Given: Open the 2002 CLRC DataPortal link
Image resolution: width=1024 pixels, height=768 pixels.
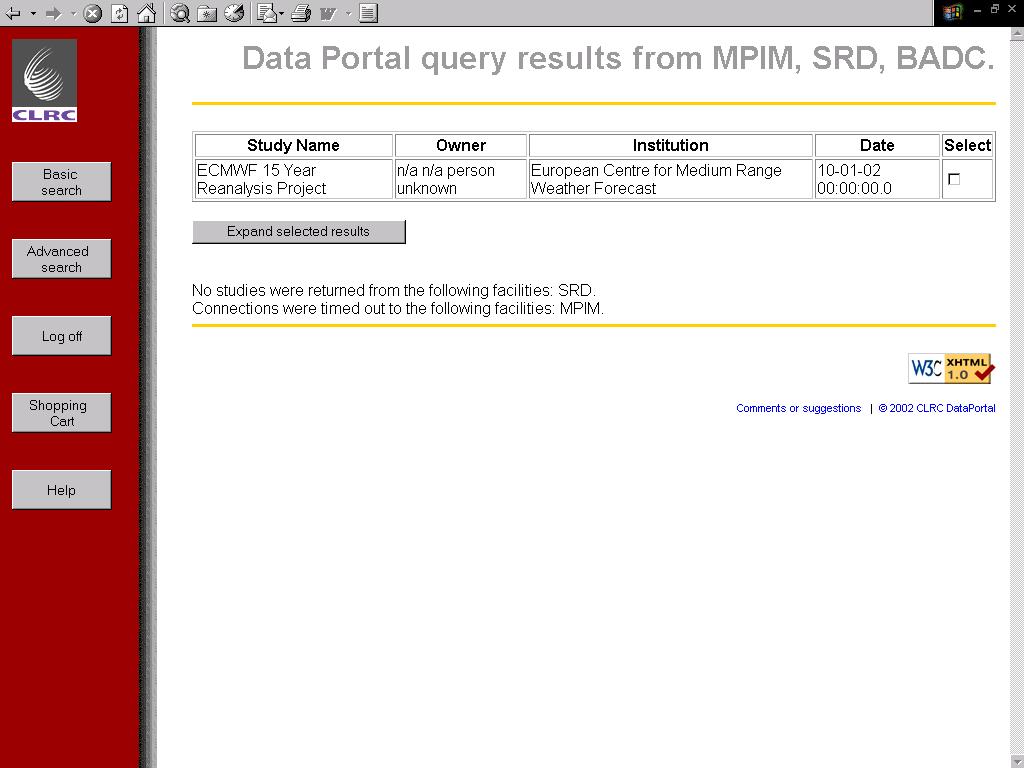Looking at the screenshot, I should [936, 408].
